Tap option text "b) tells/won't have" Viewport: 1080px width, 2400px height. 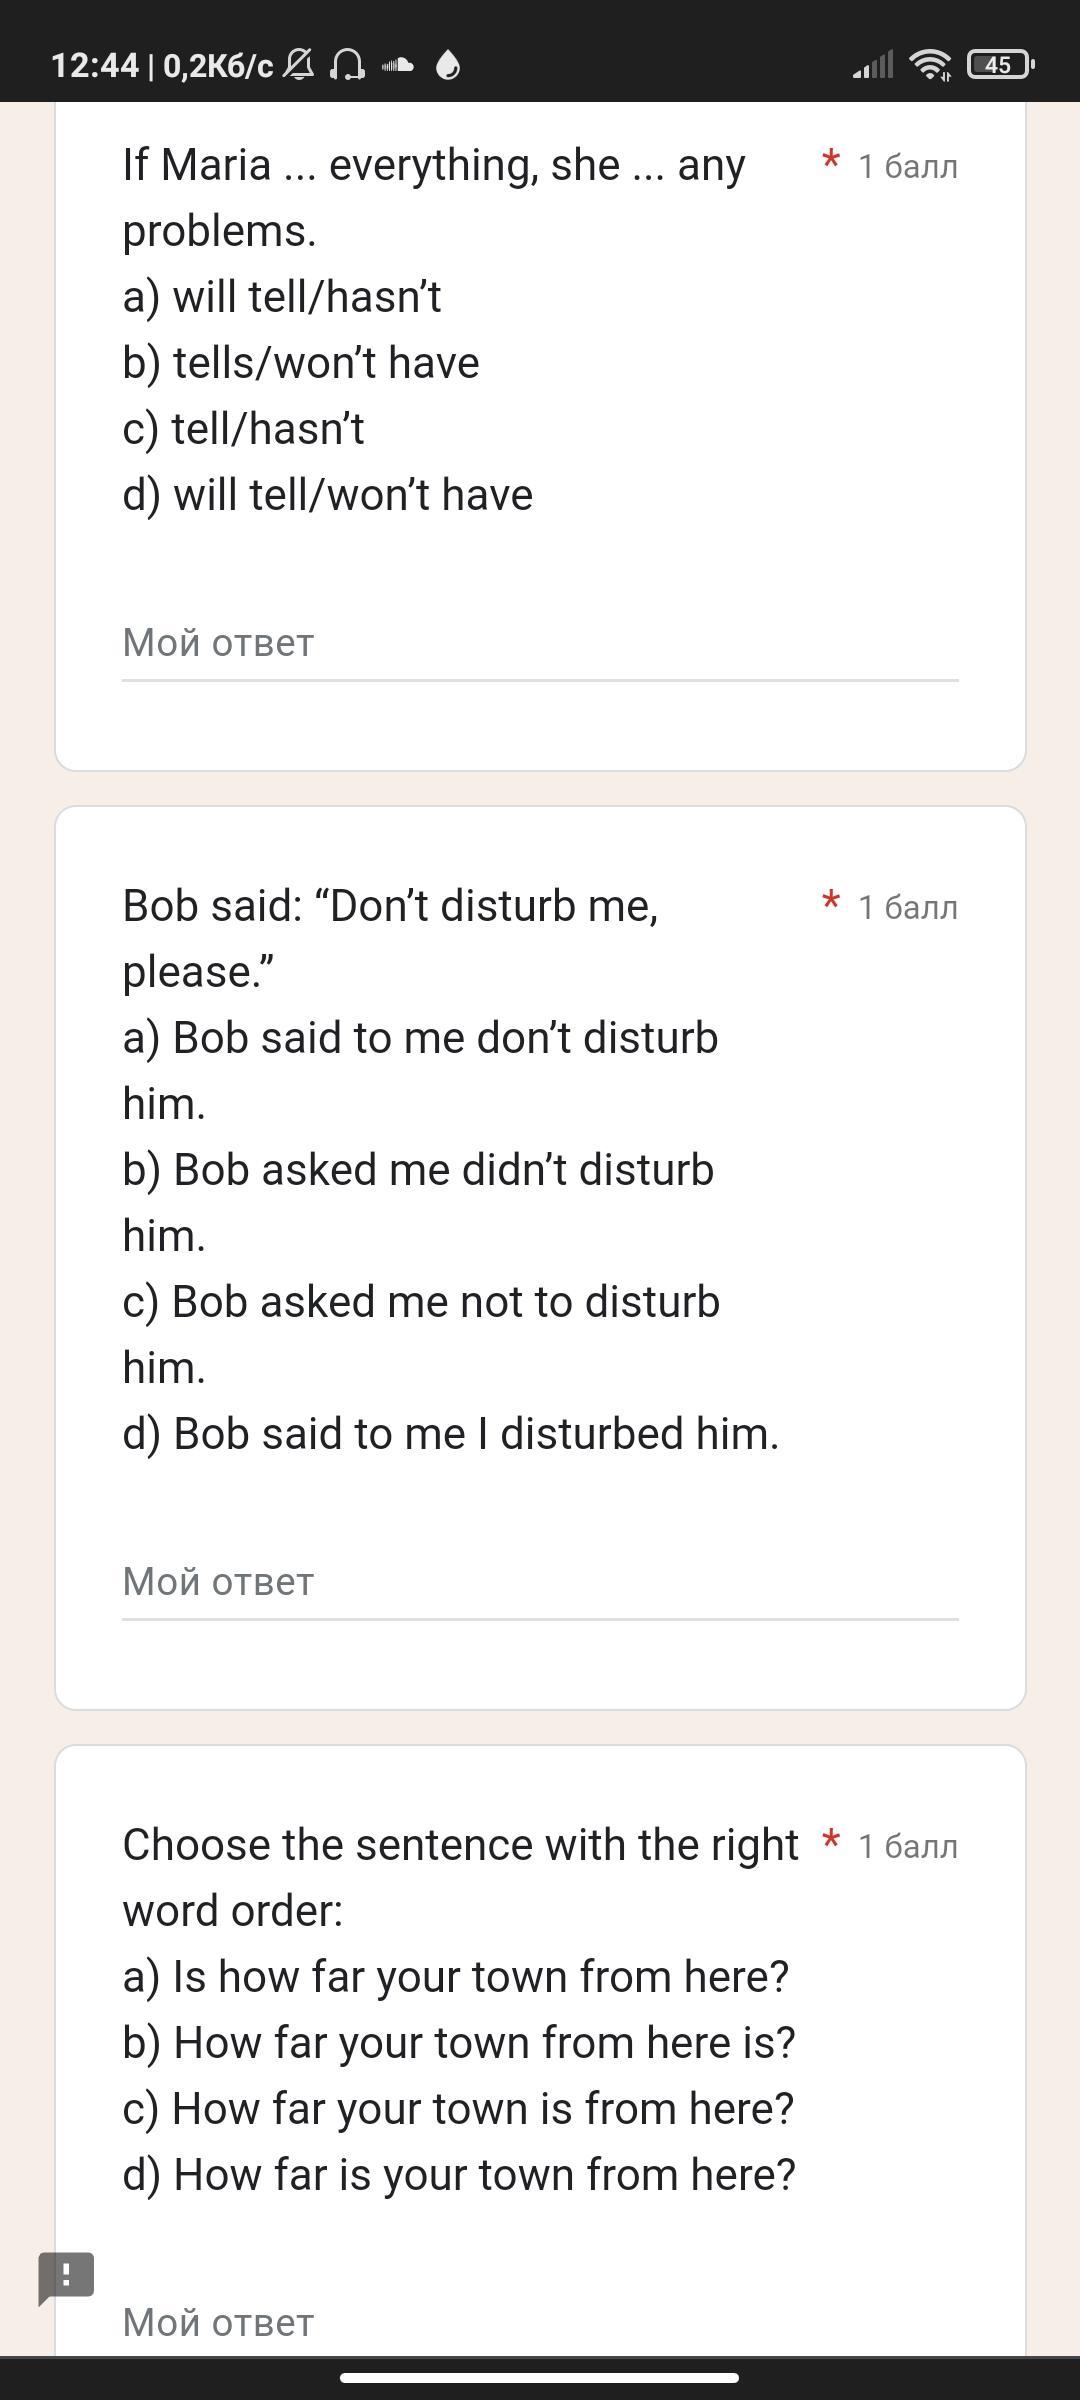coord(301,363)
